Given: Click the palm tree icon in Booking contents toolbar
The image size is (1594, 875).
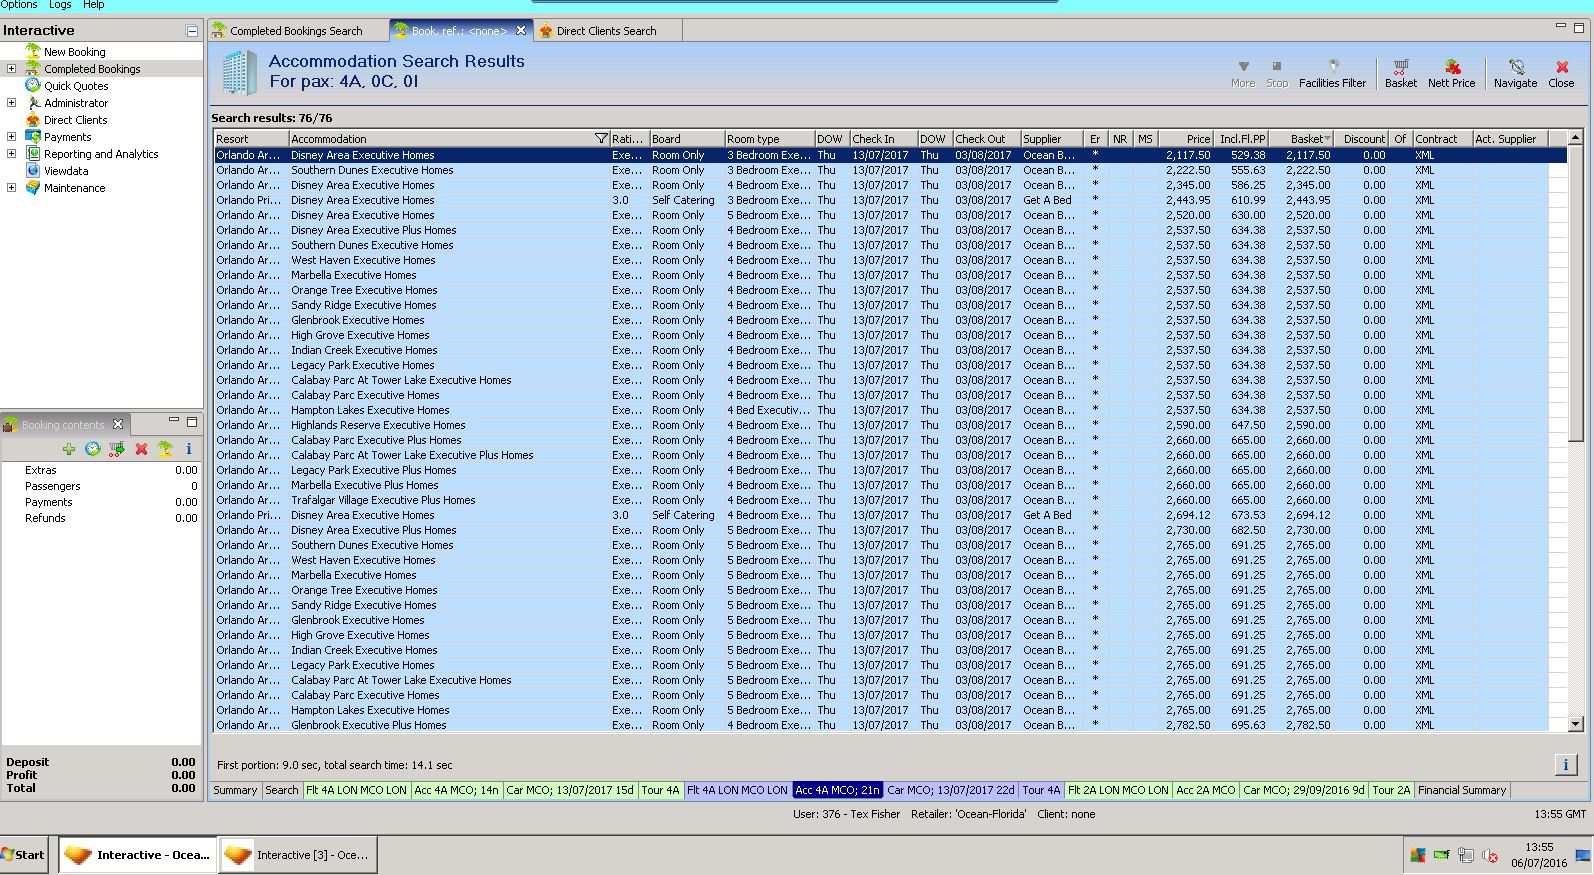Looking at the screenshot, I should pyautogui.click(x=165, y=450).
